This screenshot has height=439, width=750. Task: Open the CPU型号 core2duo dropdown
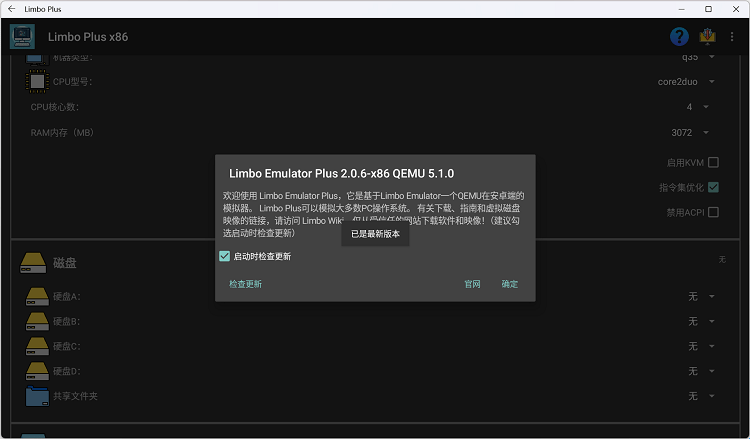(712, 82)
